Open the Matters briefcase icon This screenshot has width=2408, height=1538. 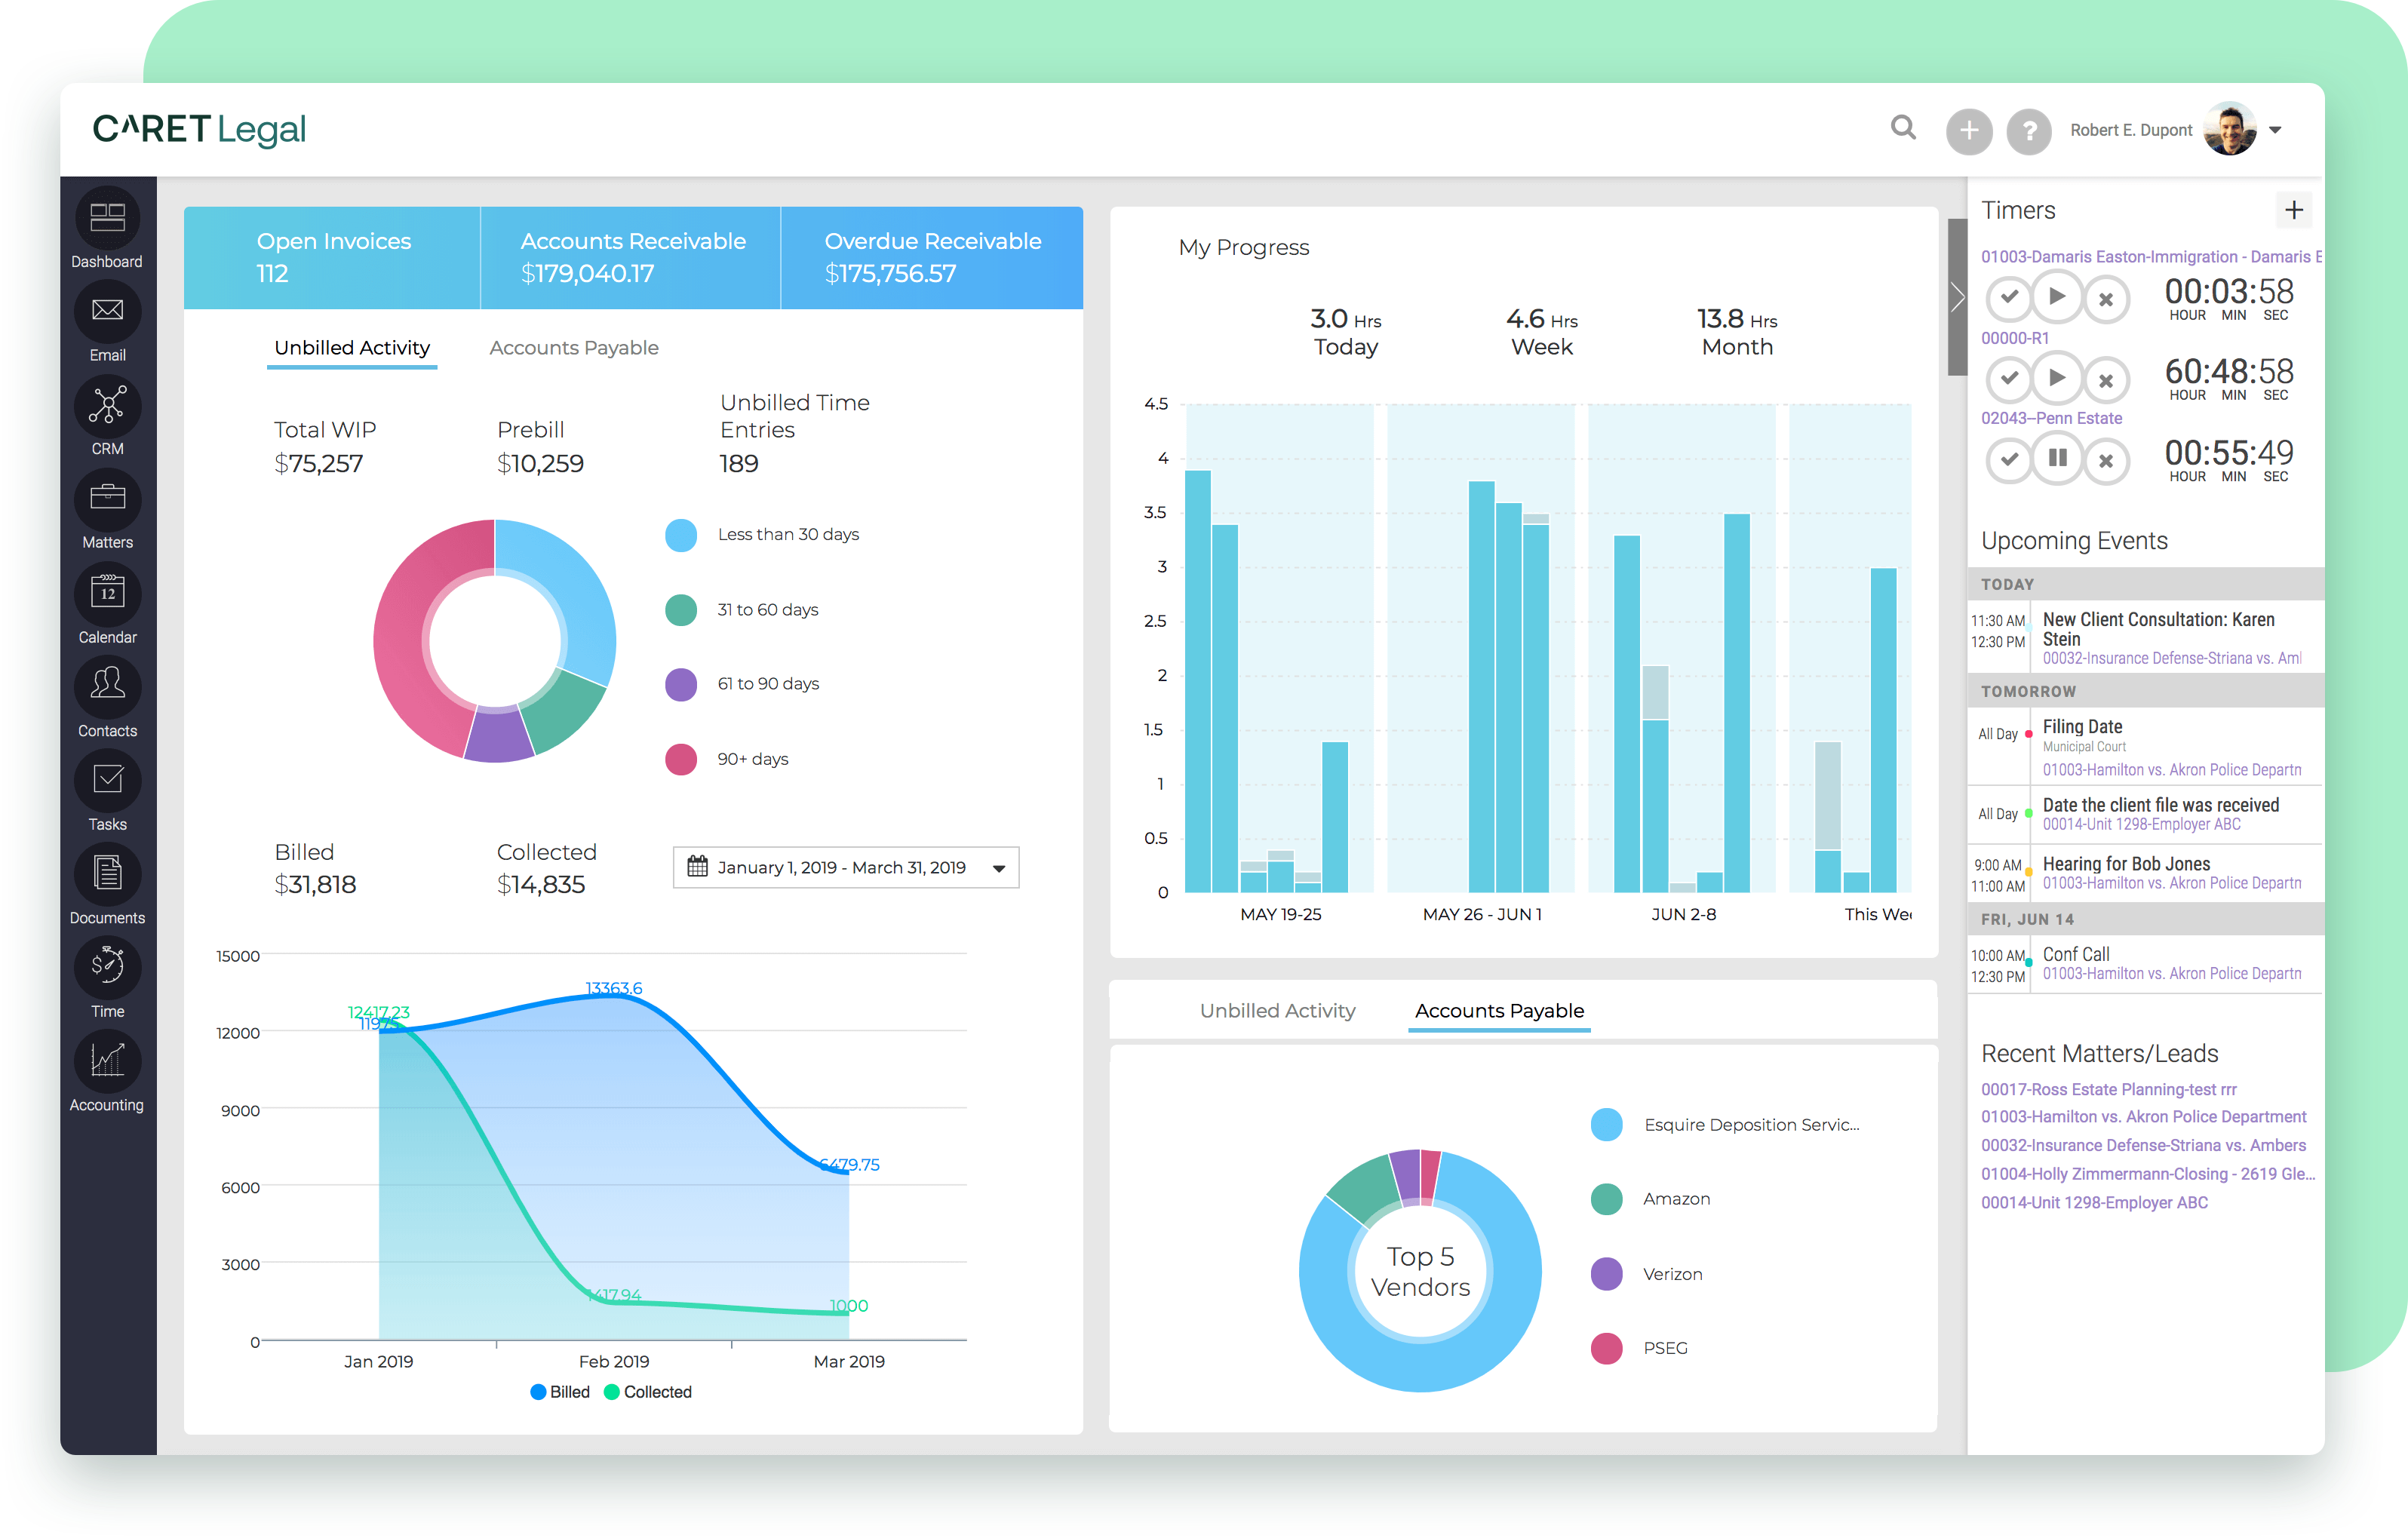(x=107, y=498)
